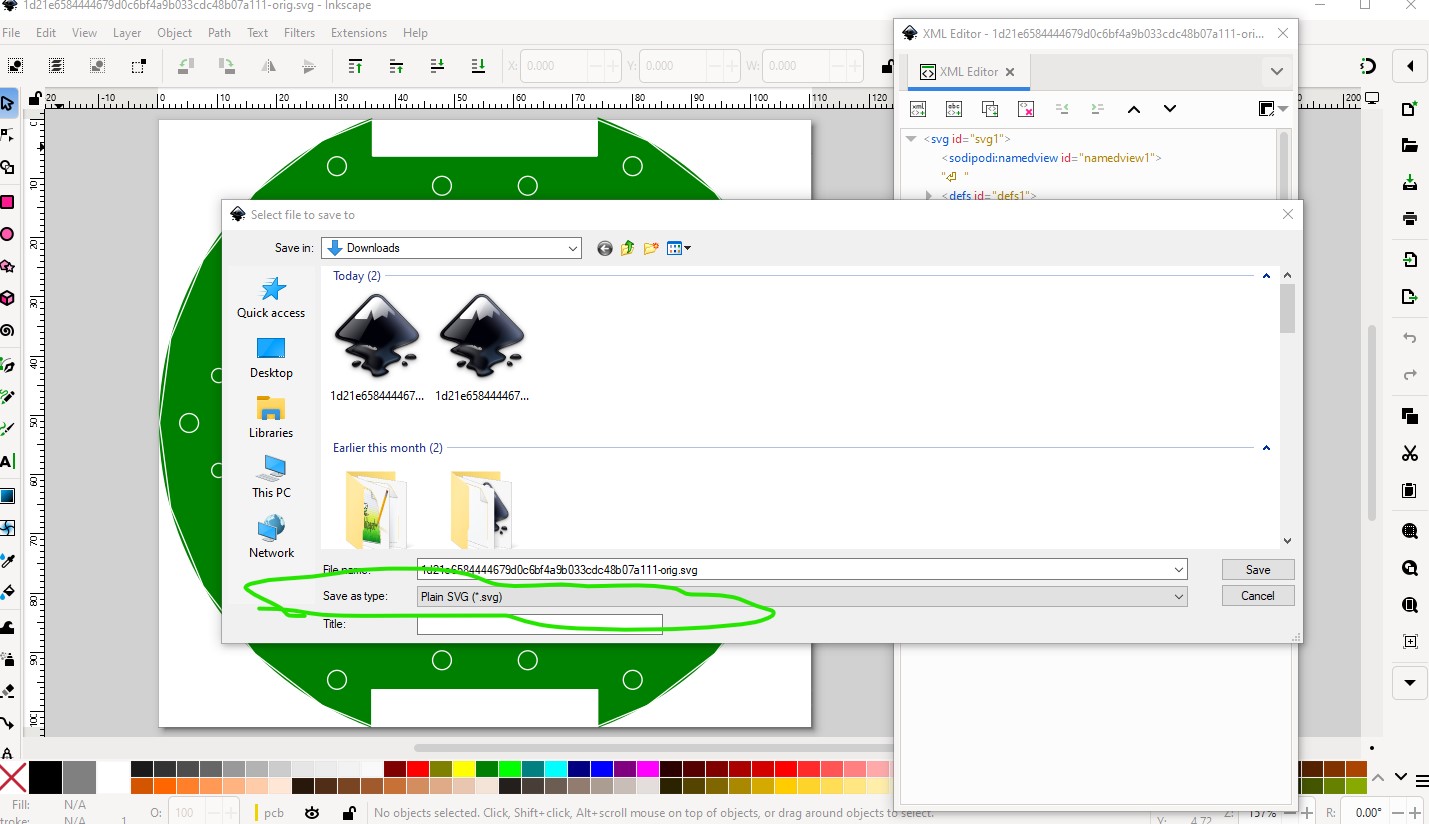Create new folder in save dialog

point(651,248)
